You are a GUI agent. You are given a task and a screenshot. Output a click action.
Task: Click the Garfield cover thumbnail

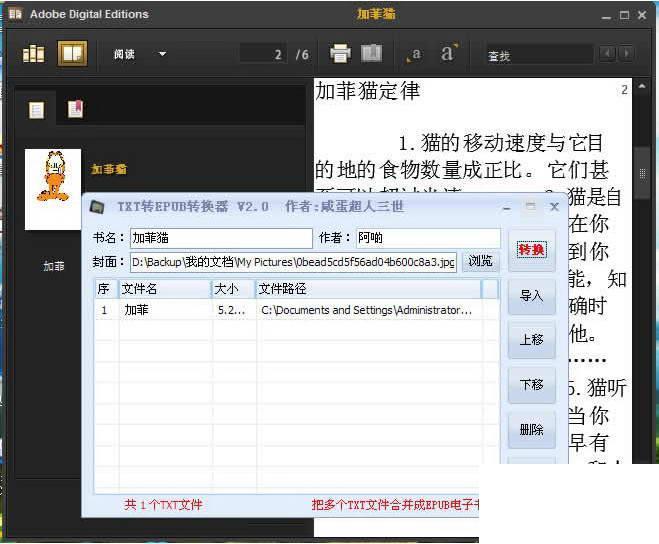[x=53, y=189]
